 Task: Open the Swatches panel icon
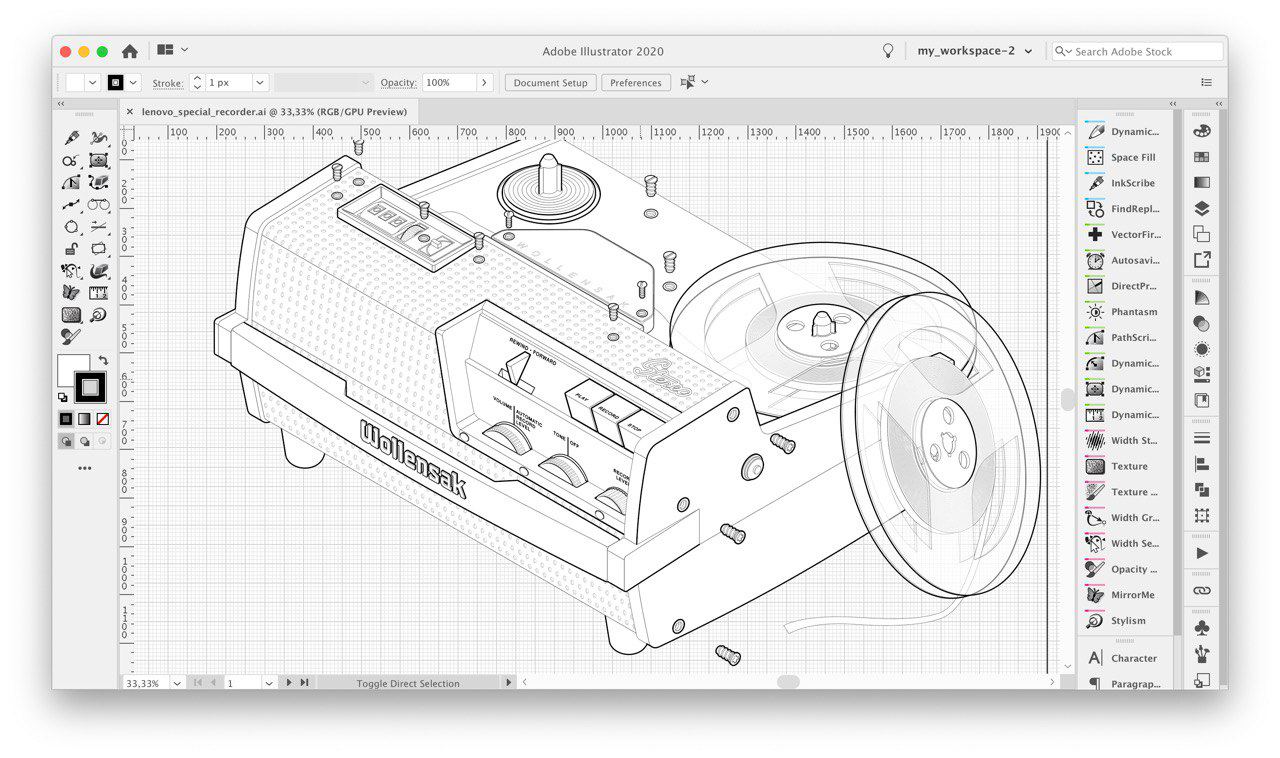[x=1201, y=157]
